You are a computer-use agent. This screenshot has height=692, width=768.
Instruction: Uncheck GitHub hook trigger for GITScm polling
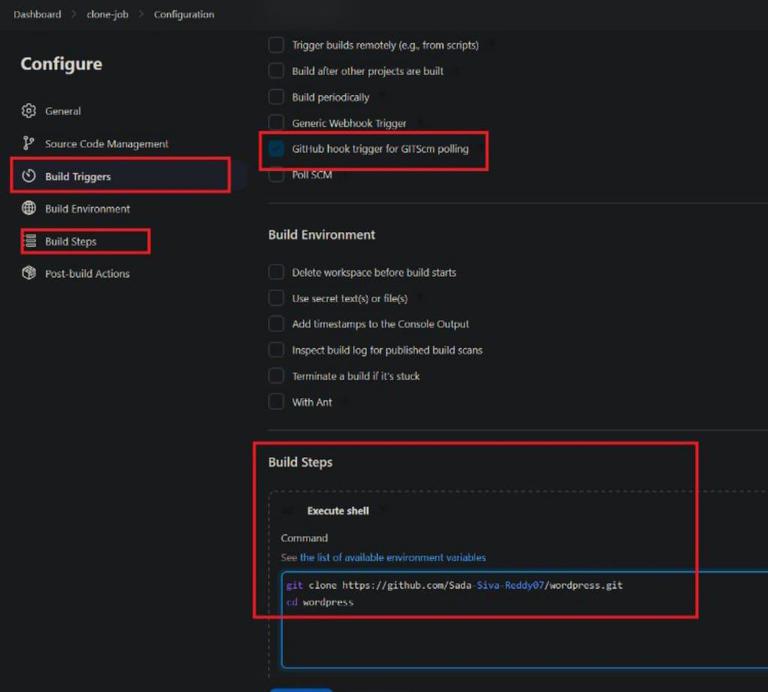276,149
